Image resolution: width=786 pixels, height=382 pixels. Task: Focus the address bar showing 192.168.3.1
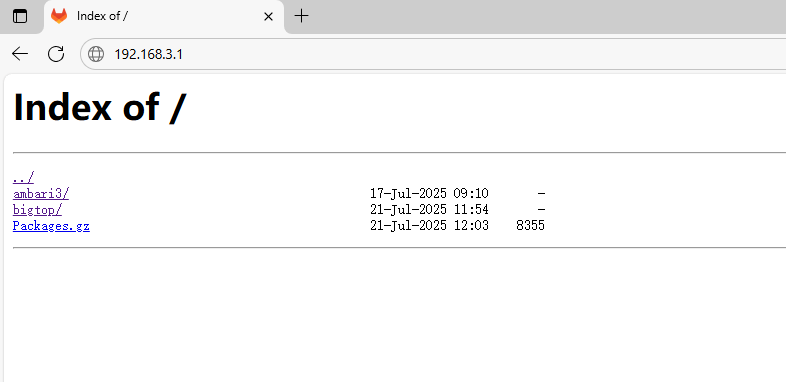[433, 54]
